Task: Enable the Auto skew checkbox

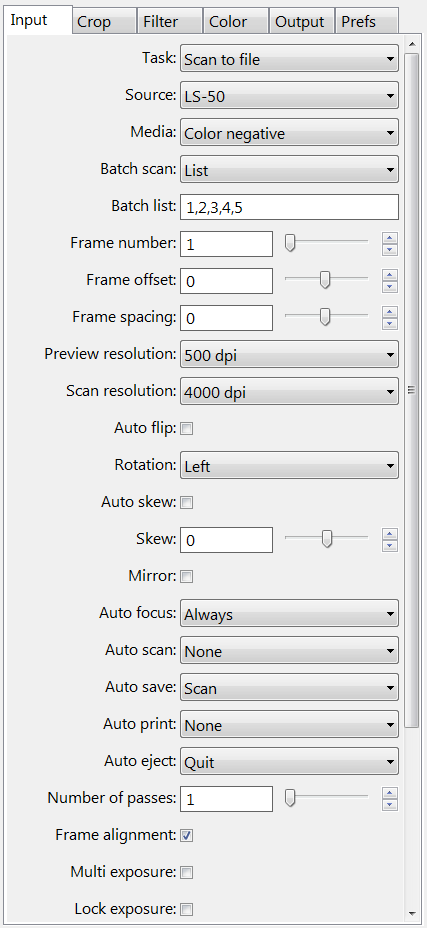Action: coord(187,503)
